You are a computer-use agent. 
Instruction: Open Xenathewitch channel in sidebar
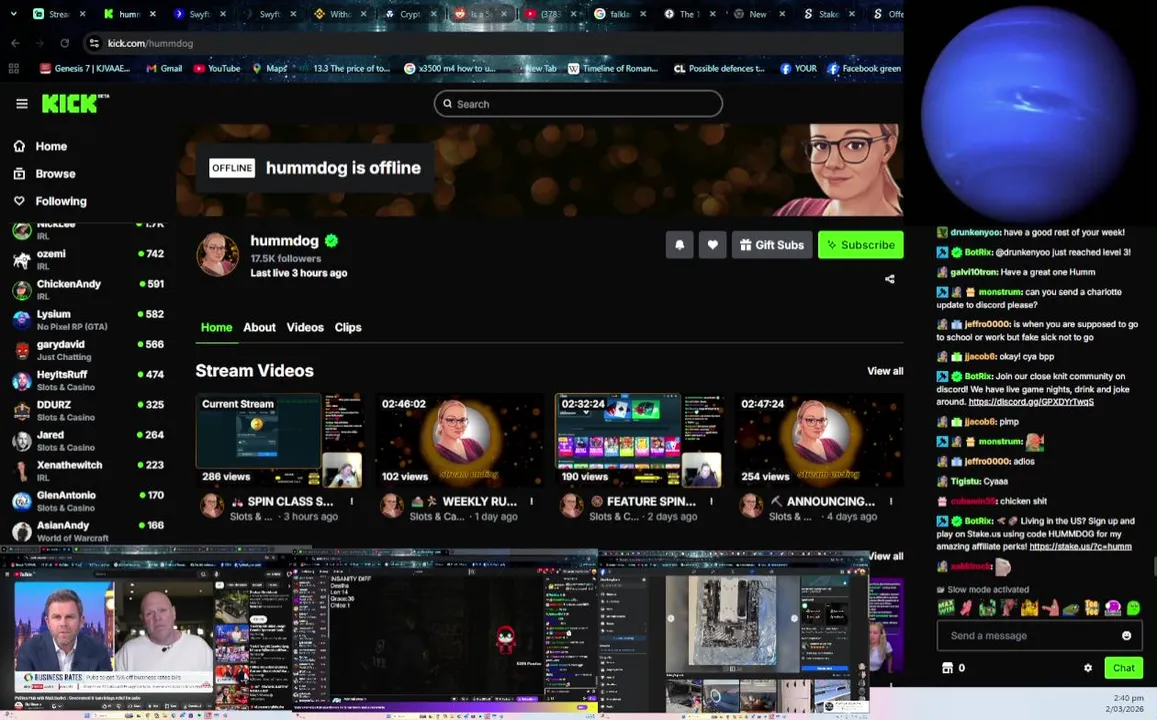click(x=89, y=471)
